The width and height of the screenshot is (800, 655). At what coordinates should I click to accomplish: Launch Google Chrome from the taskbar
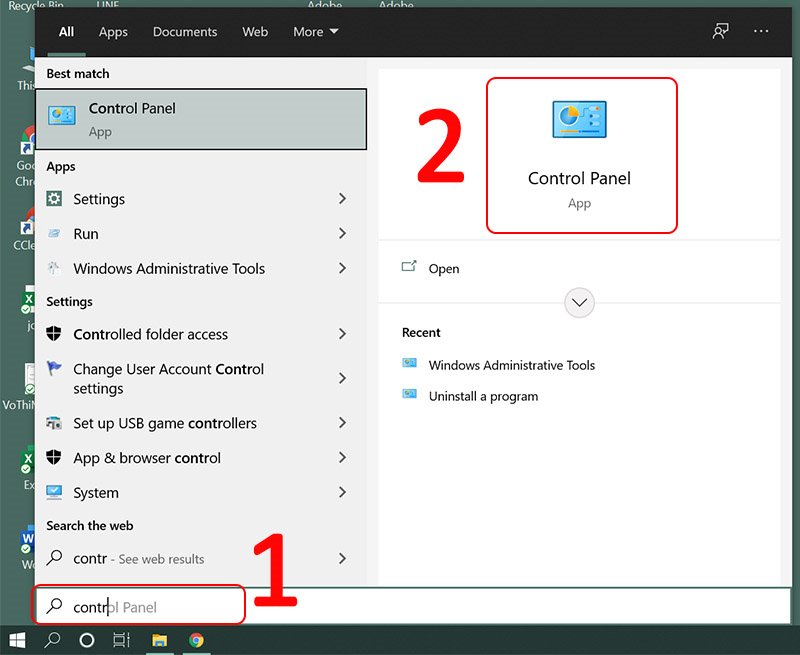tap(197, 639)
